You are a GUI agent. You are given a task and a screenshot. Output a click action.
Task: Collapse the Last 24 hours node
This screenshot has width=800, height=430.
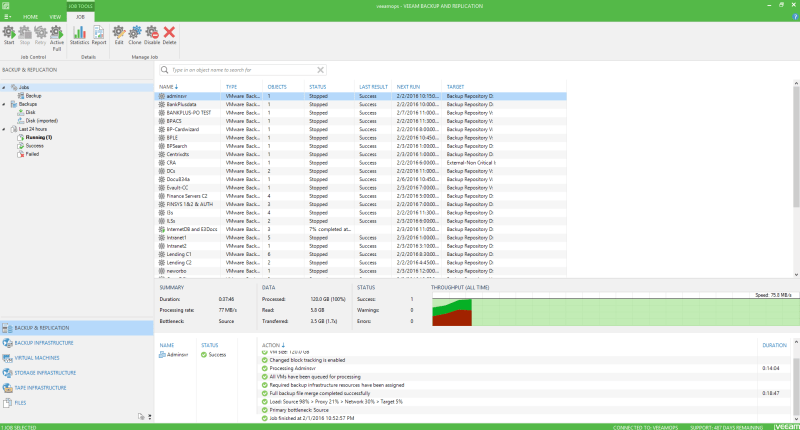coord(5,129)
